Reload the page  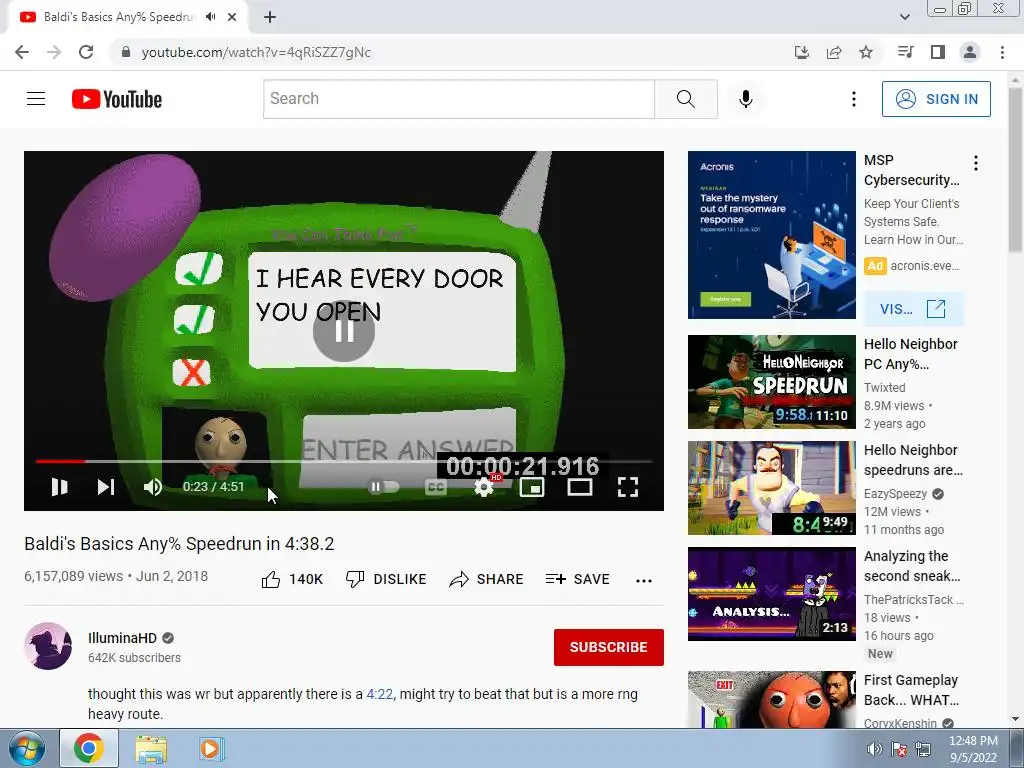click(x=86, y=52)
